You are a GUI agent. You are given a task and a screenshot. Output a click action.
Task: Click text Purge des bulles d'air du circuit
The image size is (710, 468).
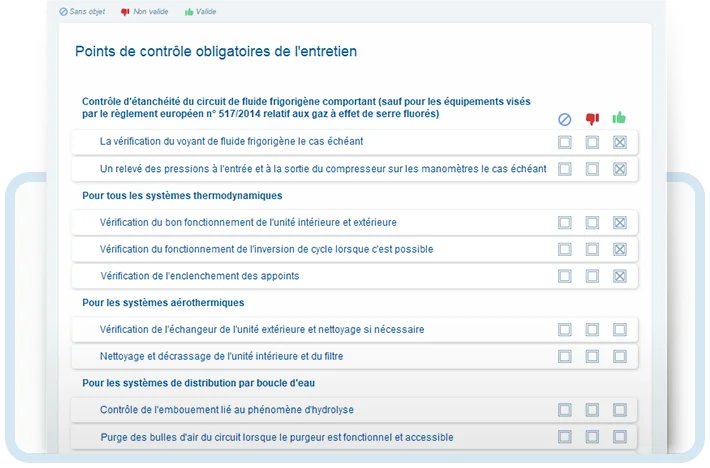[277, 437]
